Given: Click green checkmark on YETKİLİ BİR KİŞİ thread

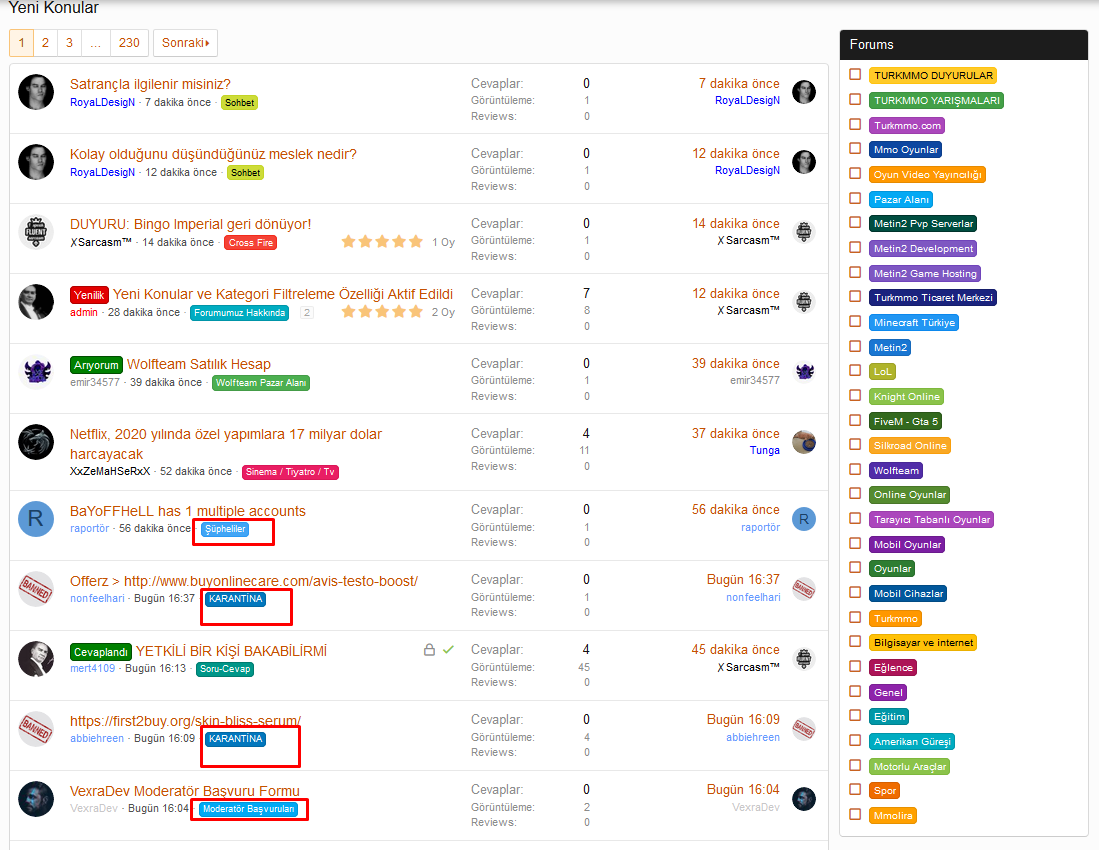Looking at the screenshot, I should (x=449, y=650).
